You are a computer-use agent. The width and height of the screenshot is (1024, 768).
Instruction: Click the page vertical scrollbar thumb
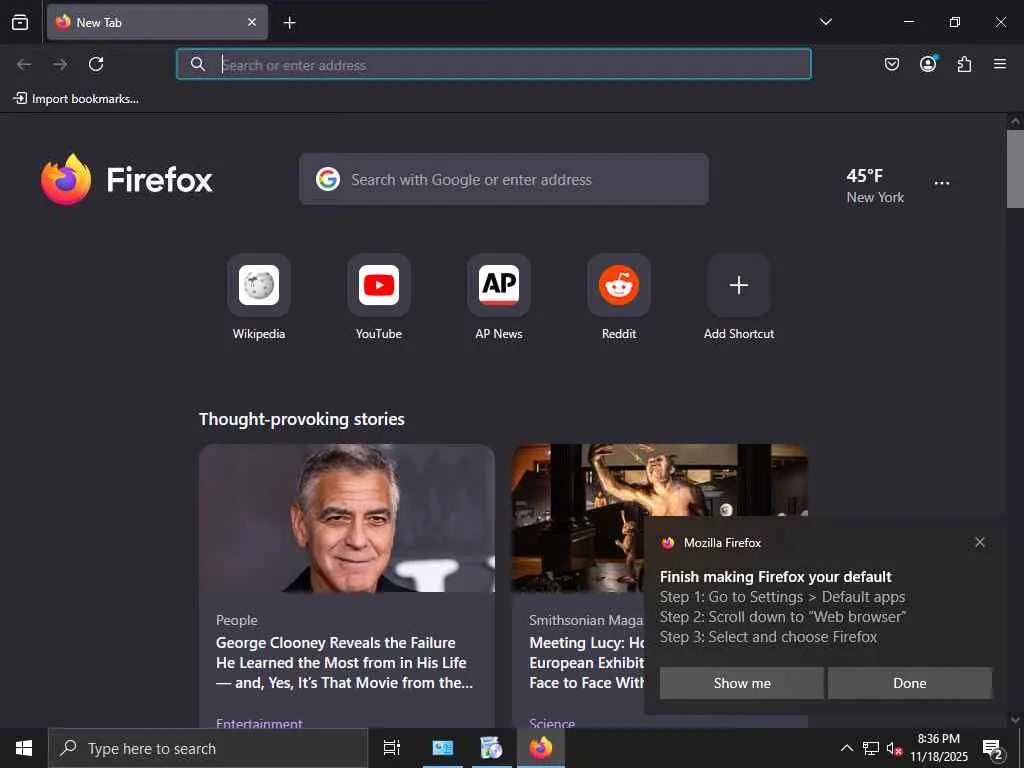pos(1015,168)
